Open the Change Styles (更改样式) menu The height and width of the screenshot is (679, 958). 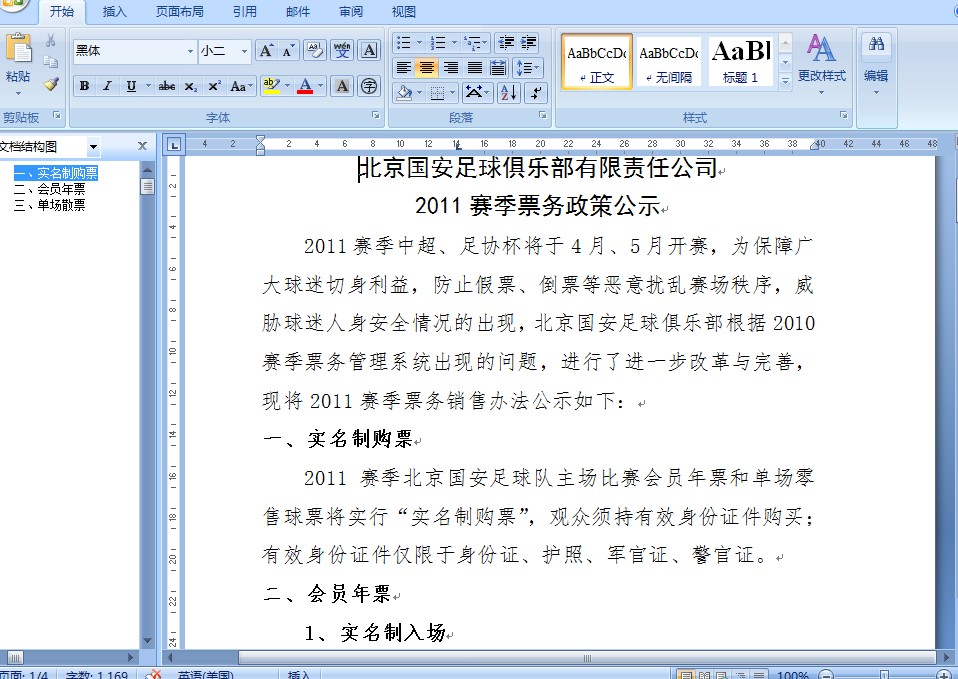[x=821, y=64]
